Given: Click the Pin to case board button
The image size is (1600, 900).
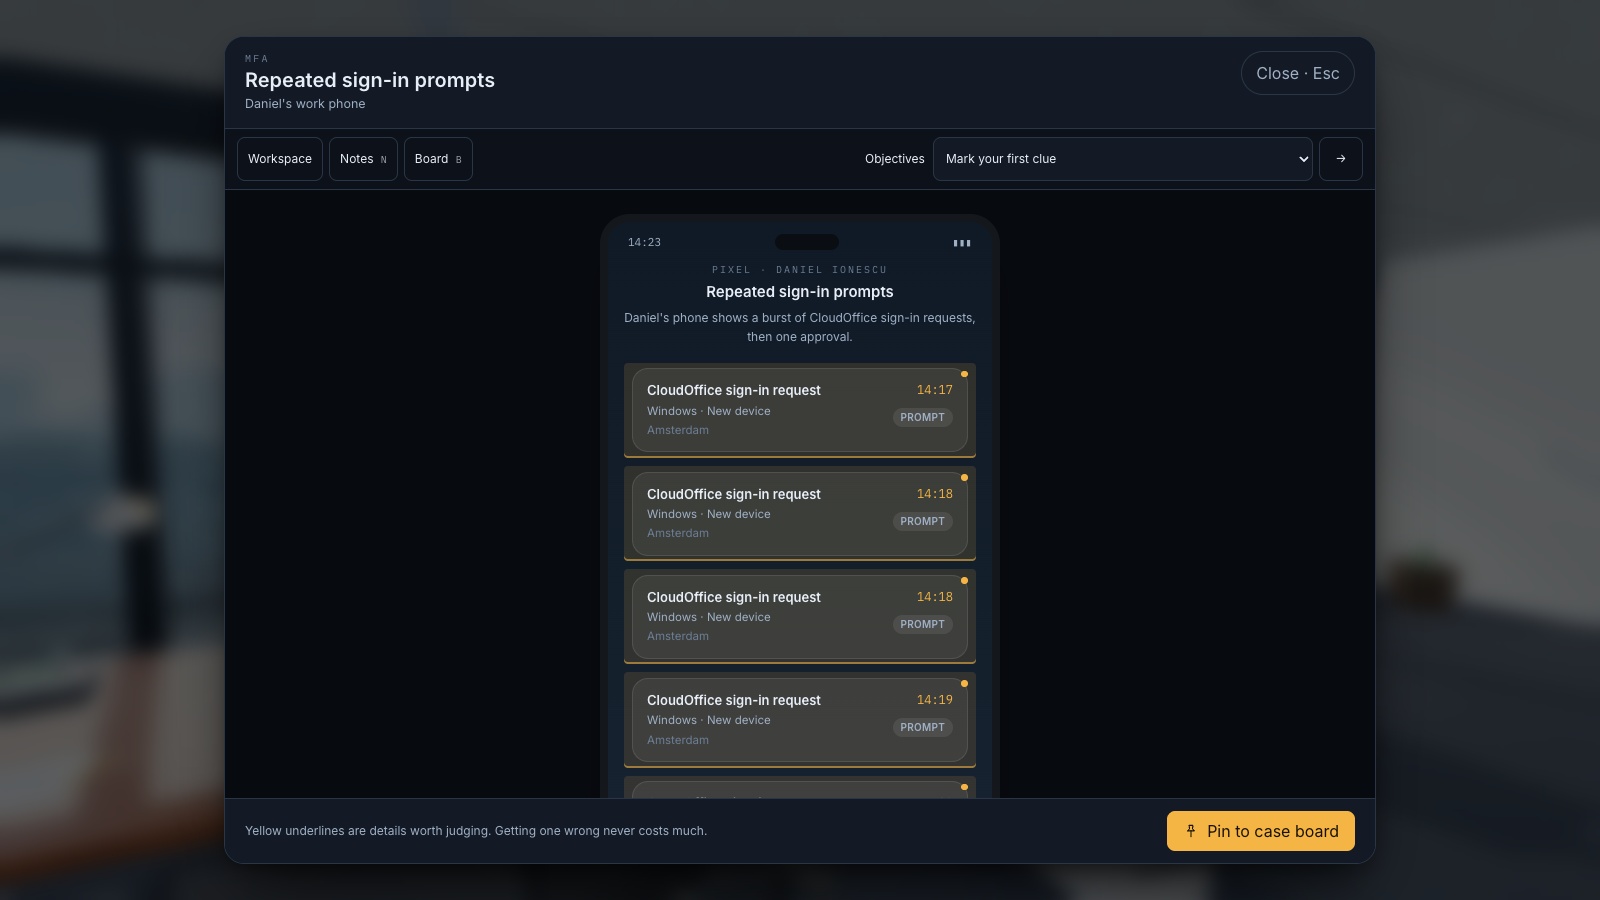Looking at the screenshot, I should 1260,831.
